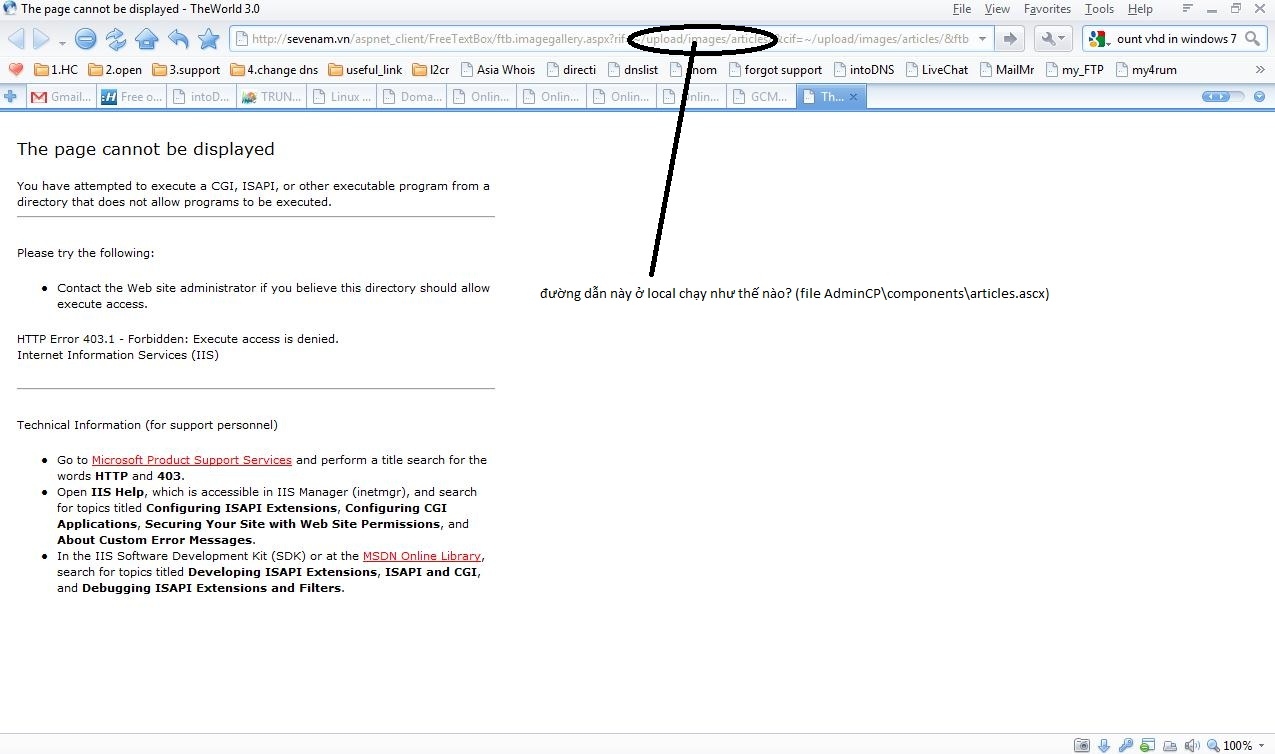Expand the address bar URL history dropdown
1275x754 pixels.
(983, 39)
